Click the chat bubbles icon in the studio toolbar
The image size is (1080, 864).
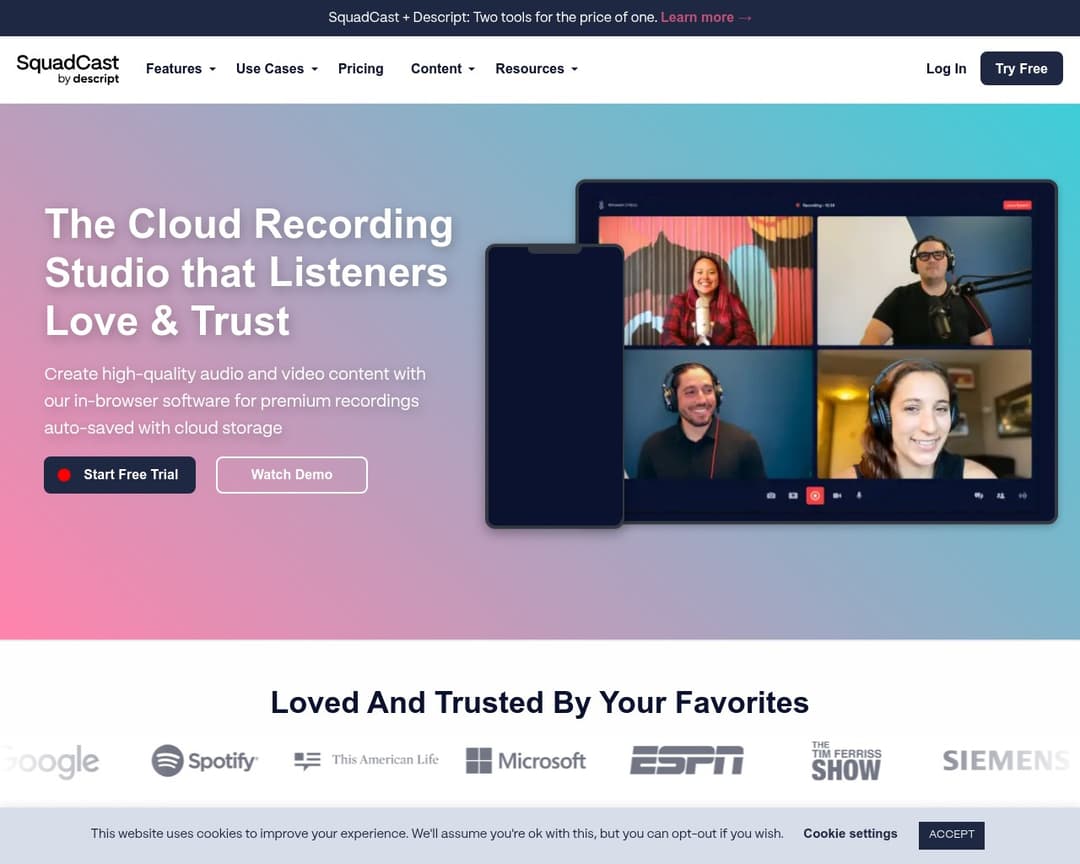point(978,495)
